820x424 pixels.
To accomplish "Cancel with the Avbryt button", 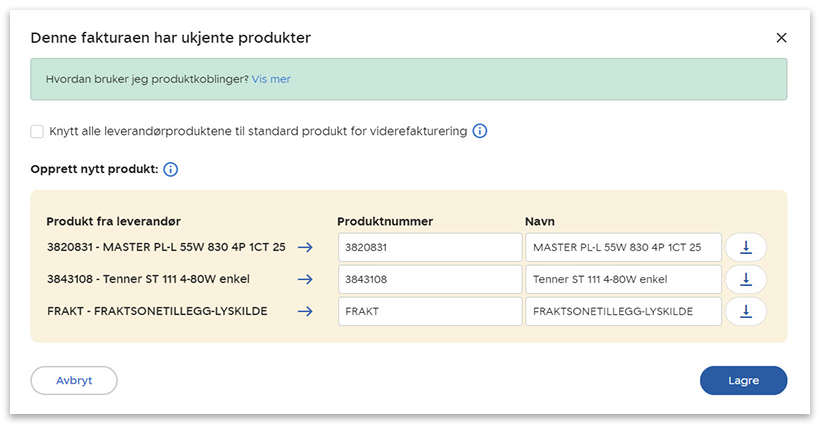I will point(74,380).
